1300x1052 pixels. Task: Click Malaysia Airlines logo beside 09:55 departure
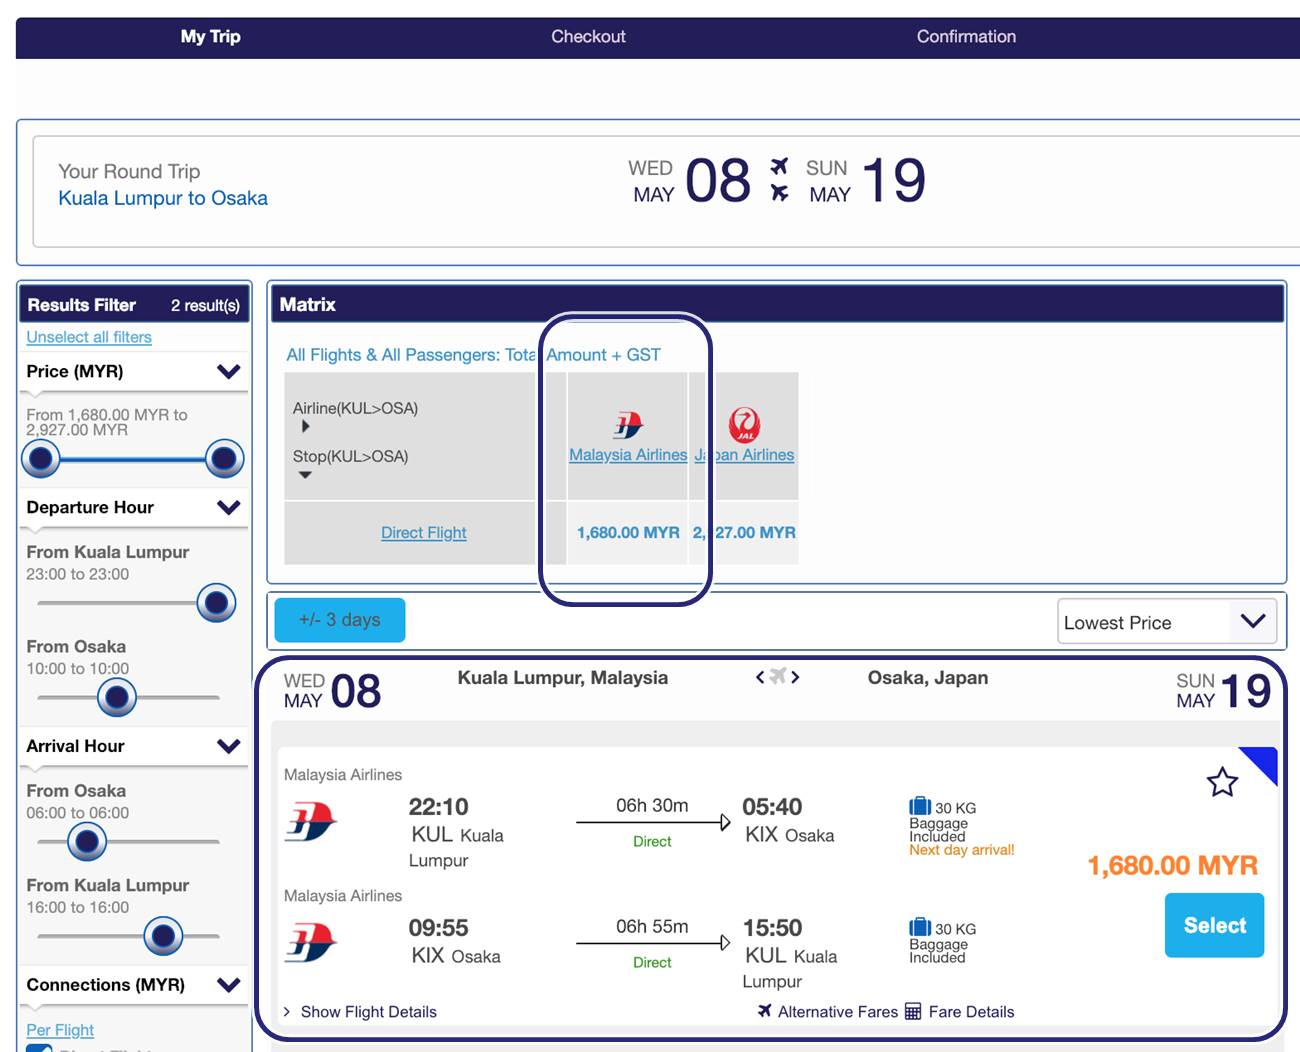[311, 943]
